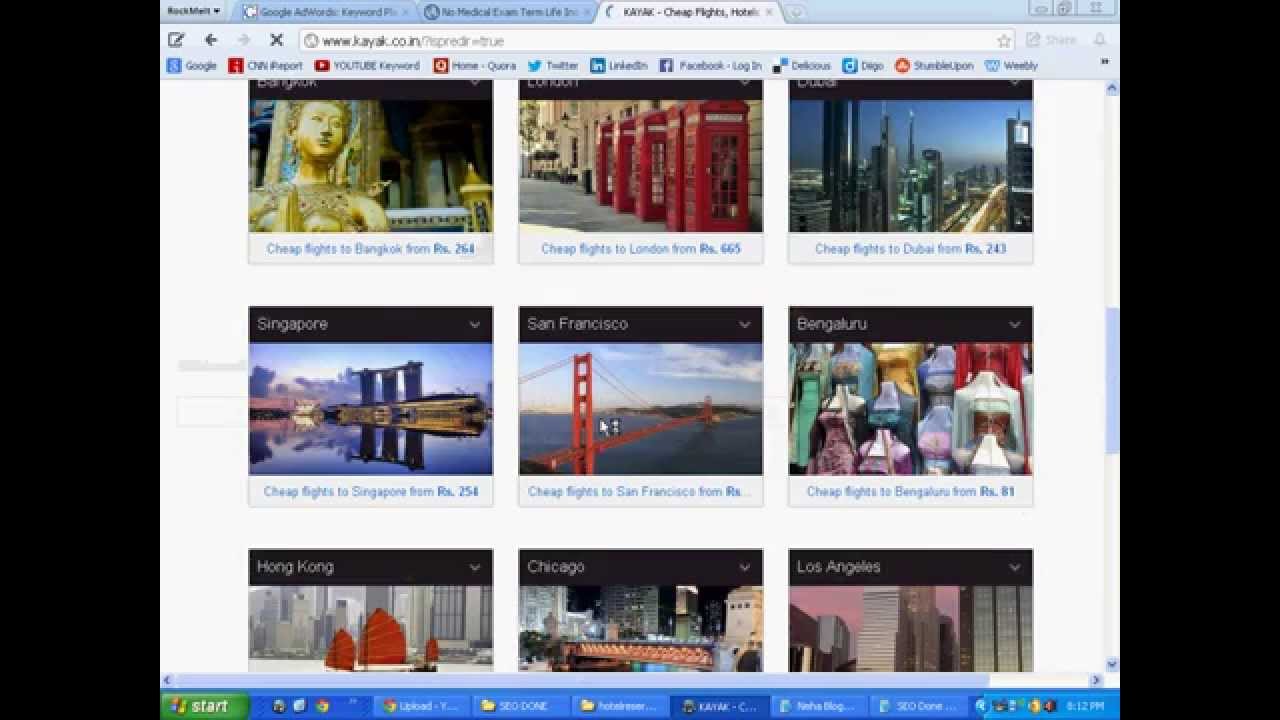
Task: Open the Google bookmark
Action: [191, 65]
